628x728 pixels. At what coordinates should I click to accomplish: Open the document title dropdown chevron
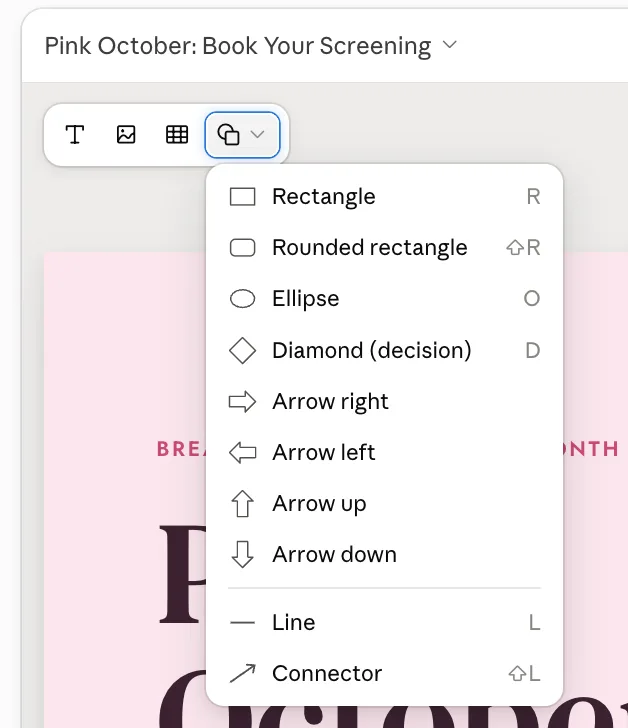pos(450,45)
